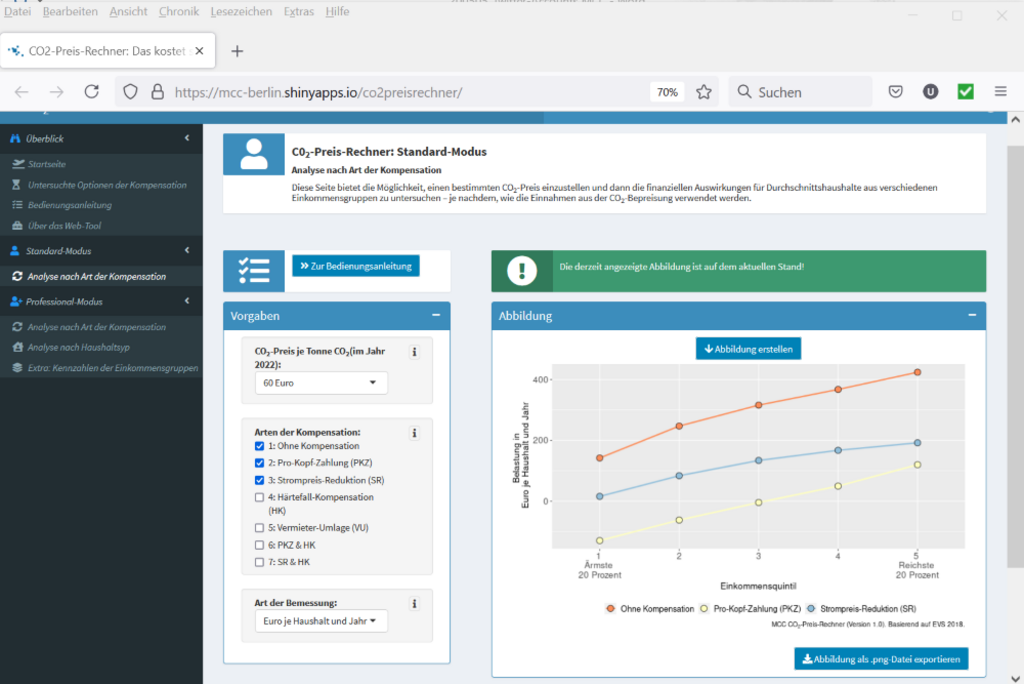Click info icon beside Art der Bemessung
The image size is (1024, 684).
click(414, 604)
